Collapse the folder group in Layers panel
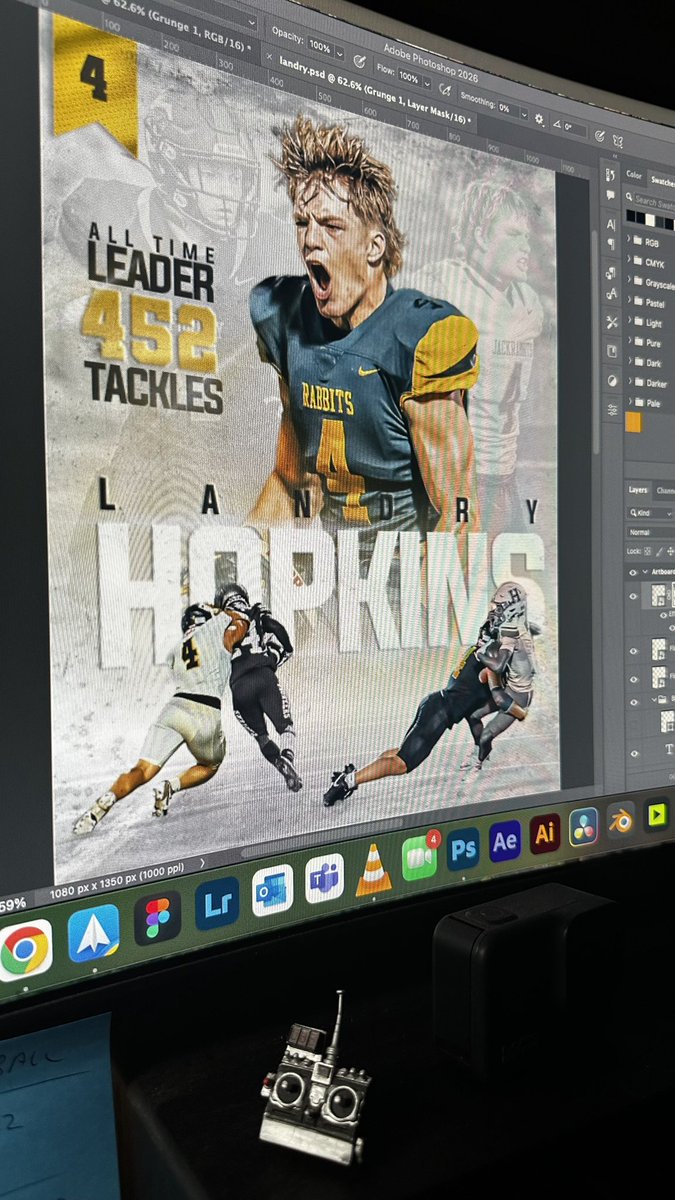This screenshot has width=675, height=1200. point(654,699)
